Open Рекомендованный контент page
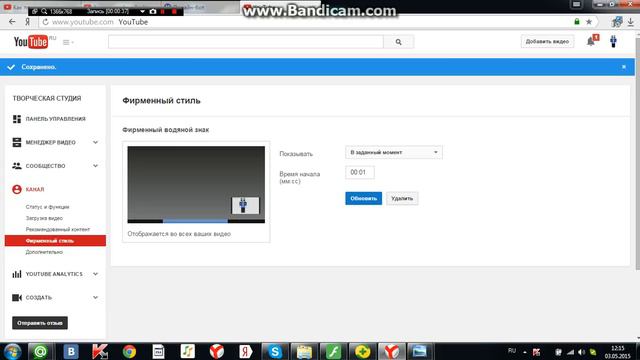The image size is (640, 360). [x=58, y=229]
